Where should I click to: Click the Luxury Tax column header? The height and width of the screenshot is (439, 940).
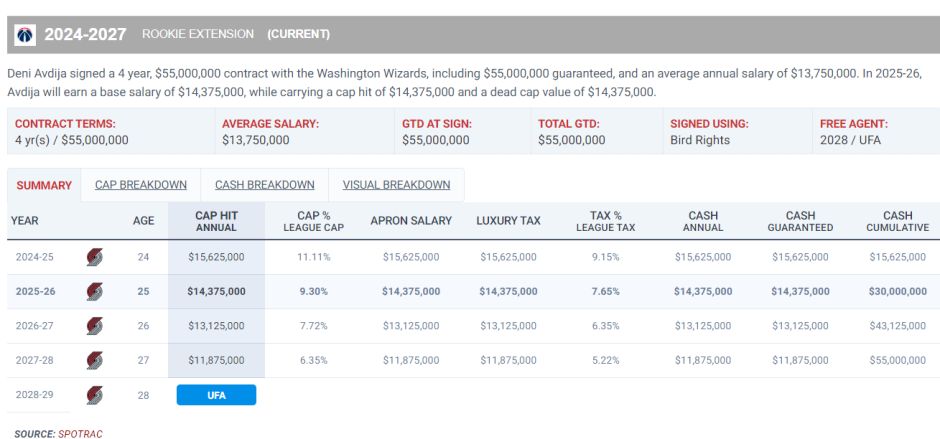coord(508,221)
